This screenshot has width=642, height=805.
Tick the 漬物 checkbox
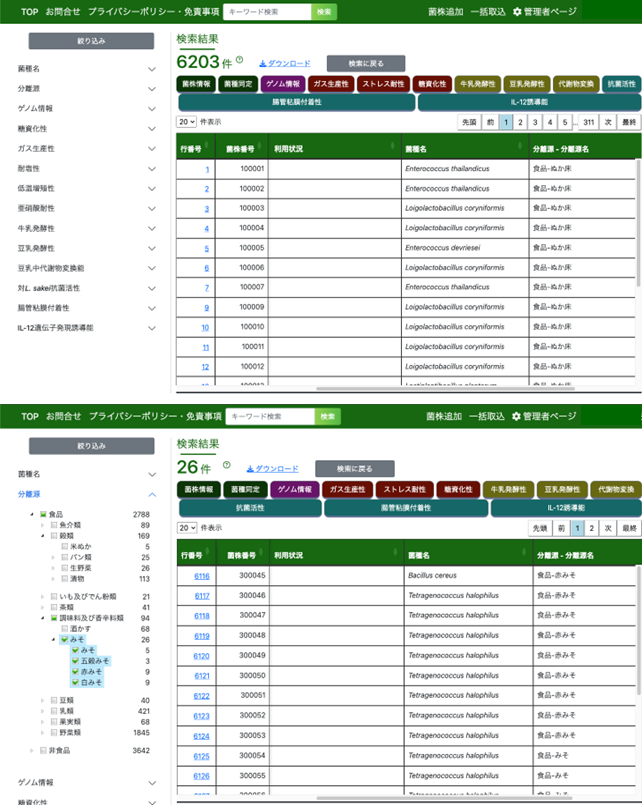(64, 579)
